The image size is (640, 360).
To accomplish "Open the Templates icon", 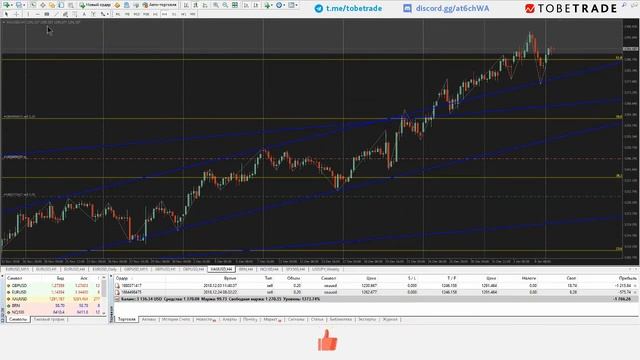I will (291, 5).
